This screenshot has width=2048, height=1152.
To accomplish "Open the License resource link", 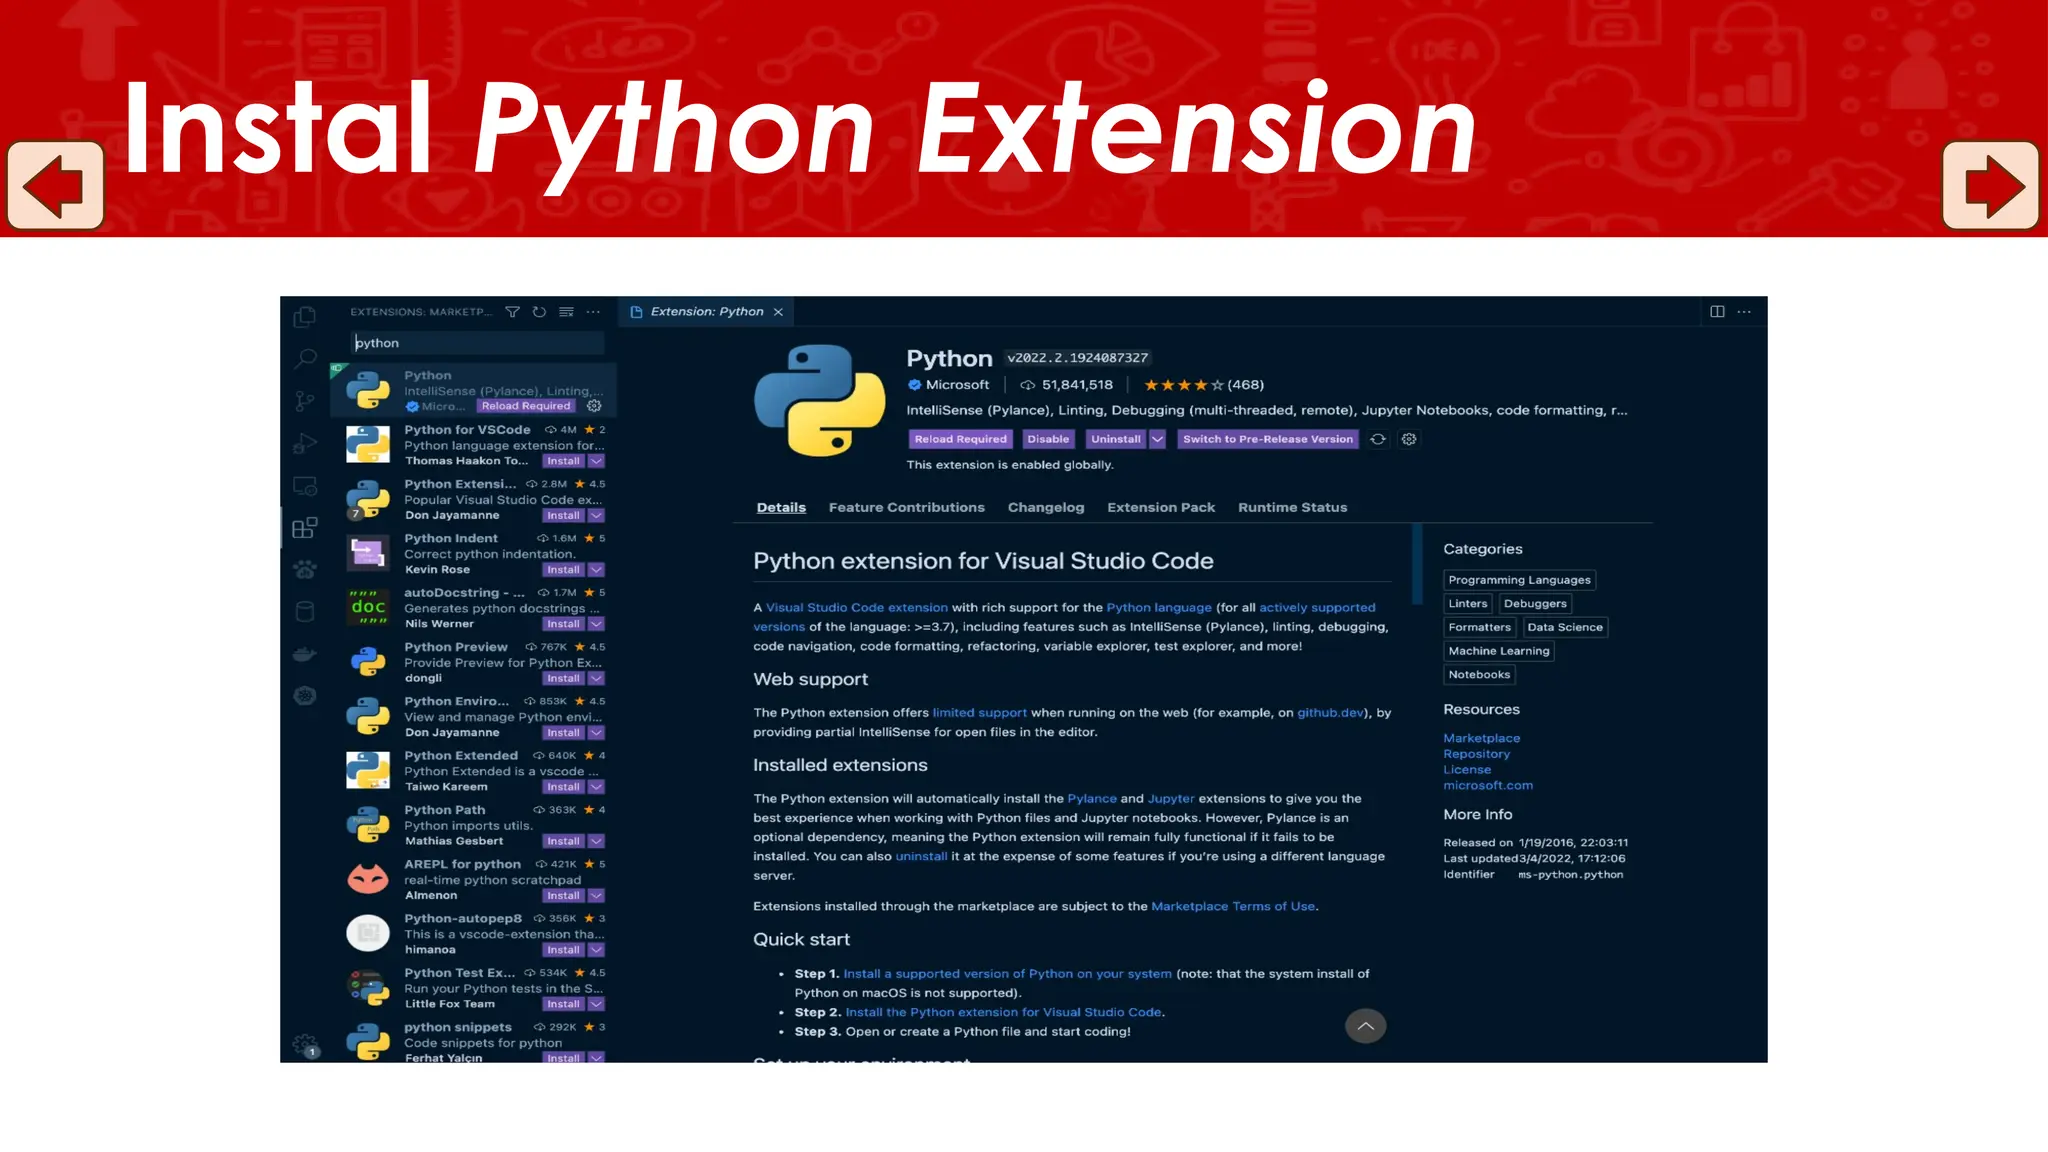I will (x=1467, y=770).
